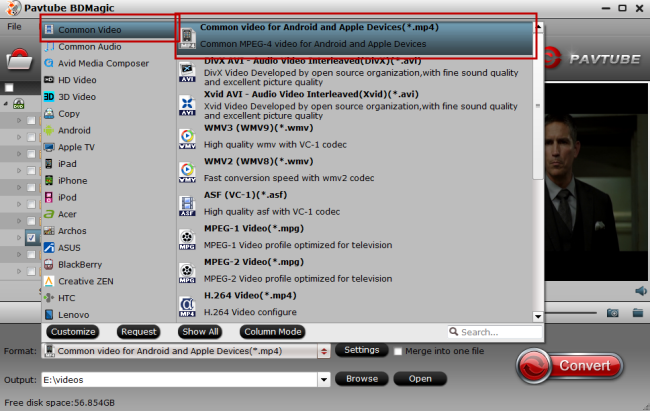
Task: Click the format list scrollbar thumb
Action: coord(538,106)
